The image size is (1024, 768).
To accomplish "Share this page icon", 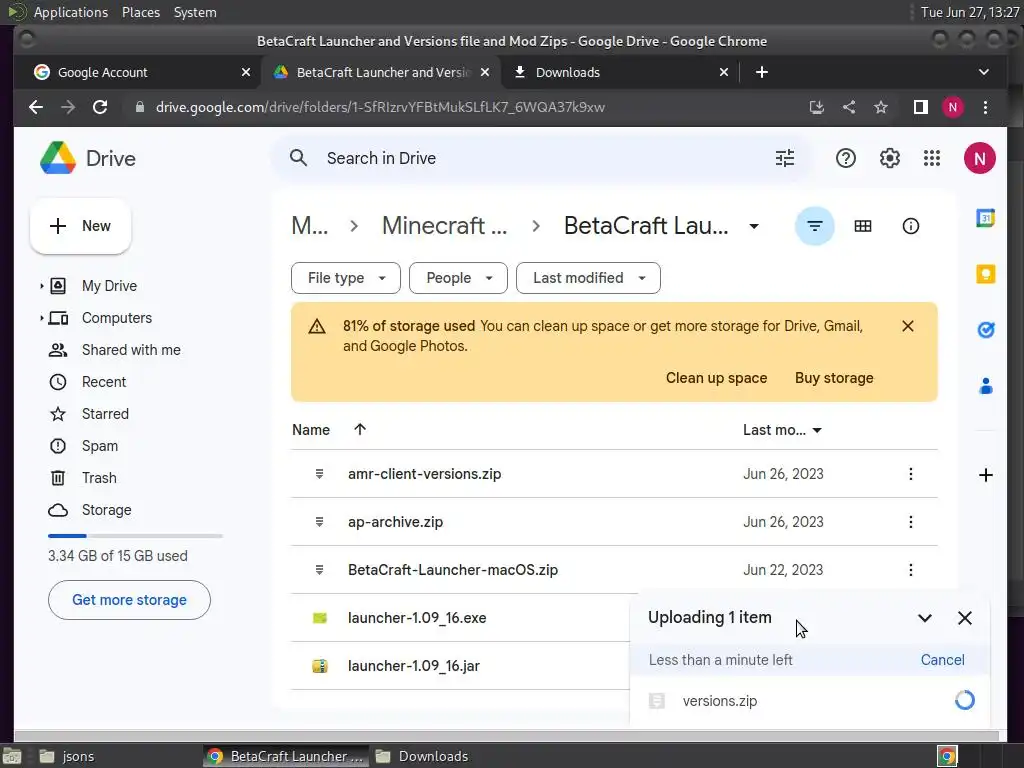I will 848,107.
